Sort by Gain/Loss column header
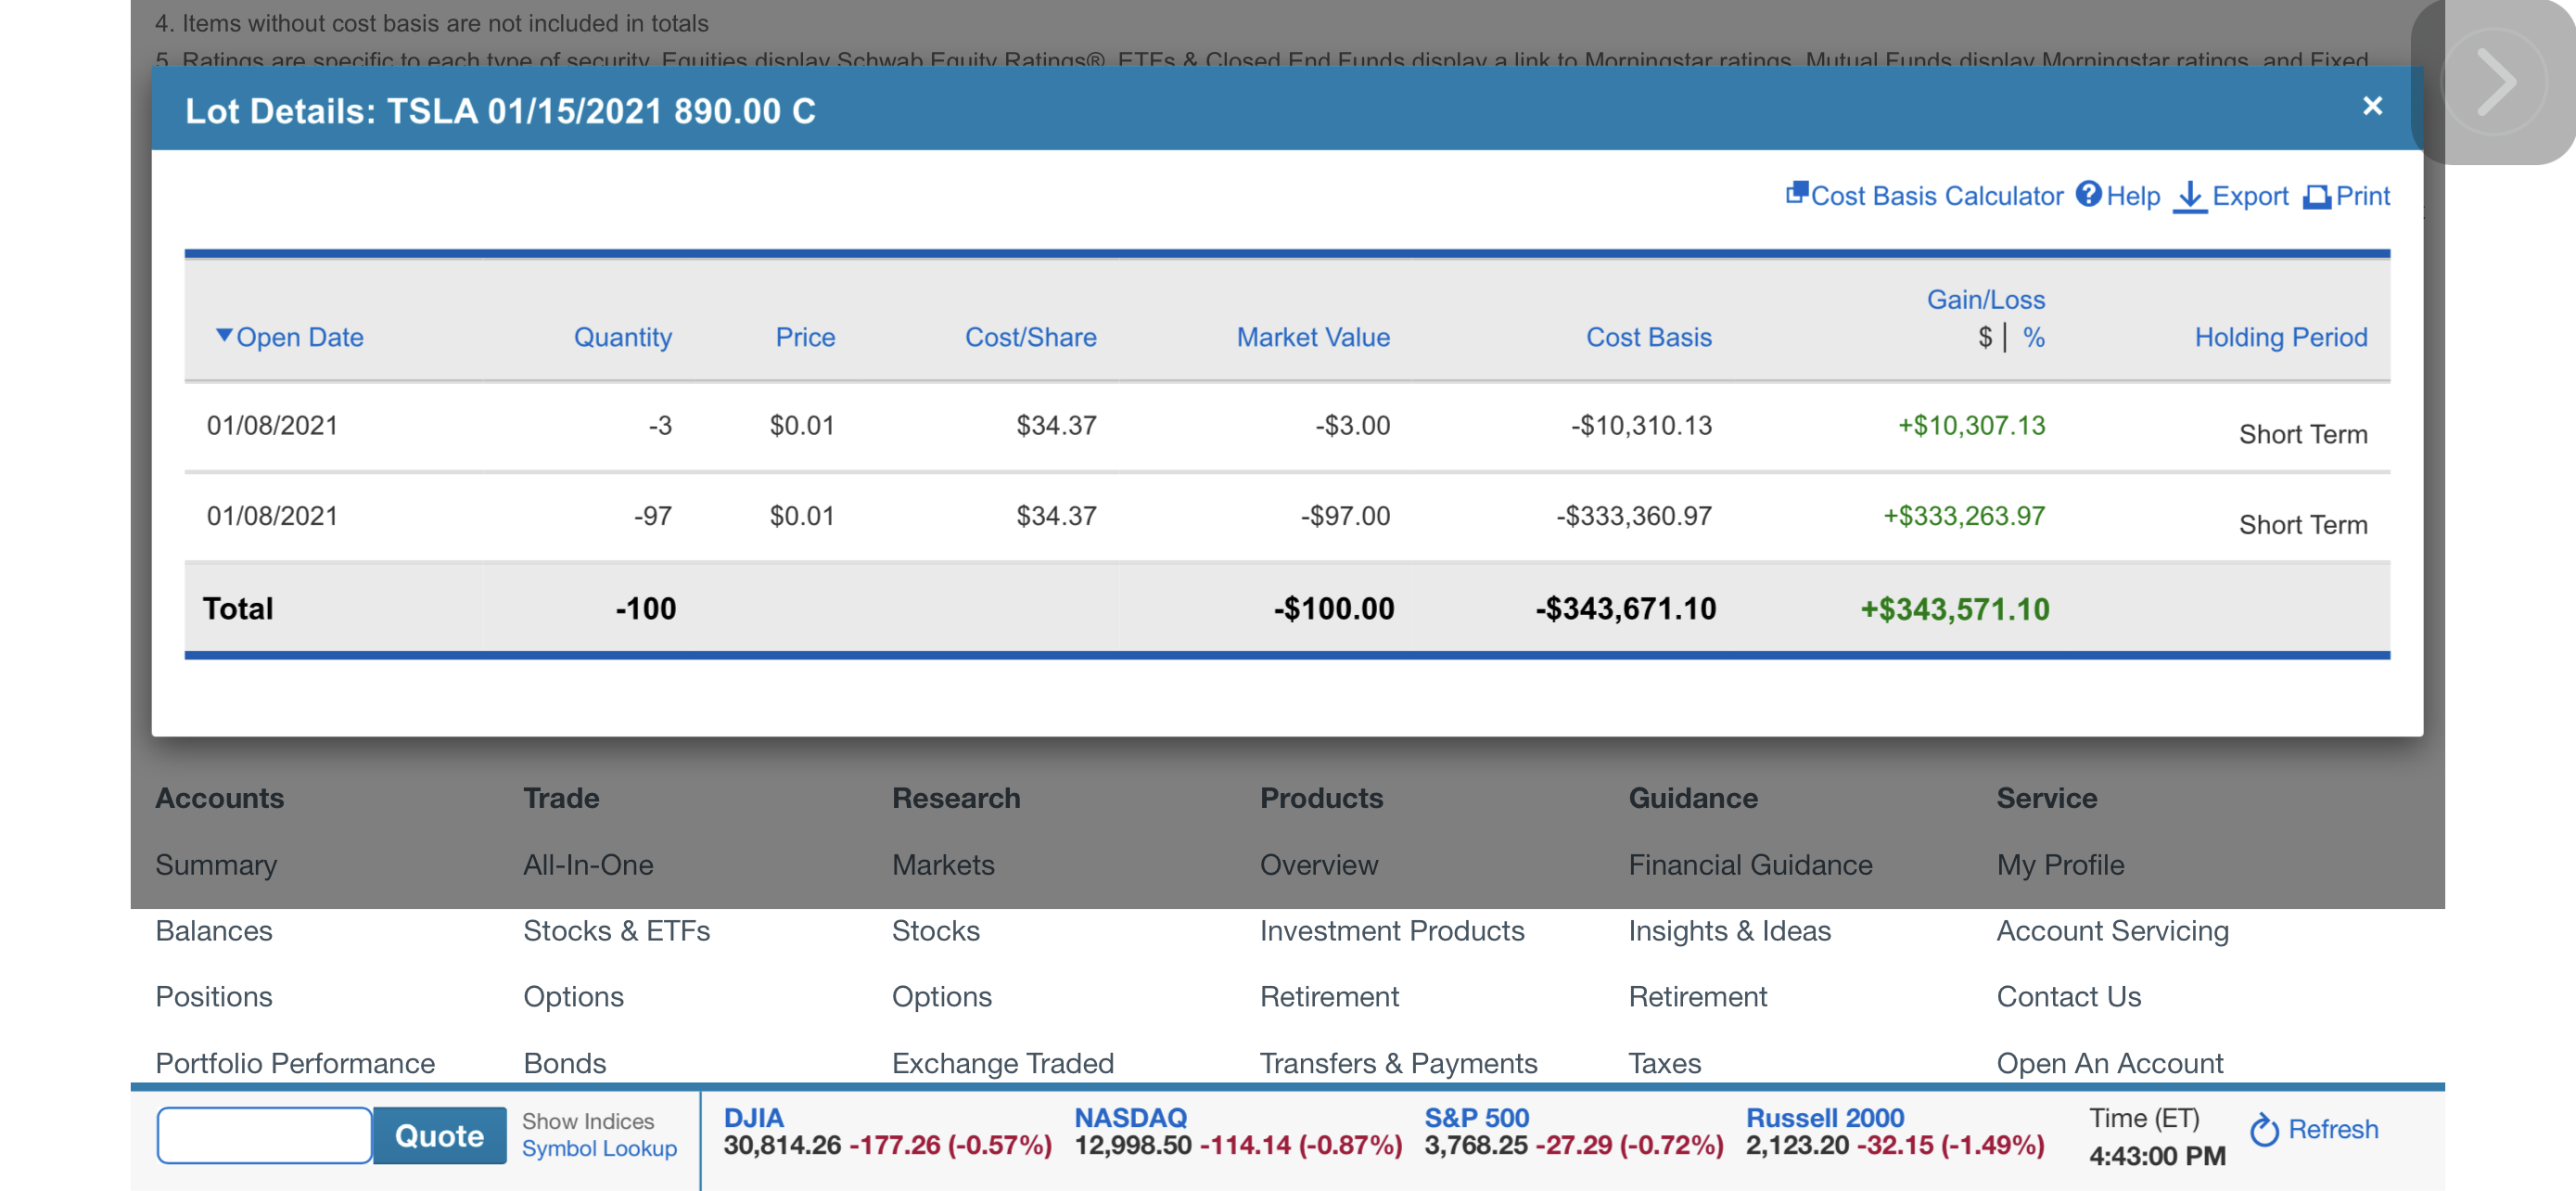The image size is (2576, 1191). click(x=1985, y=299)
